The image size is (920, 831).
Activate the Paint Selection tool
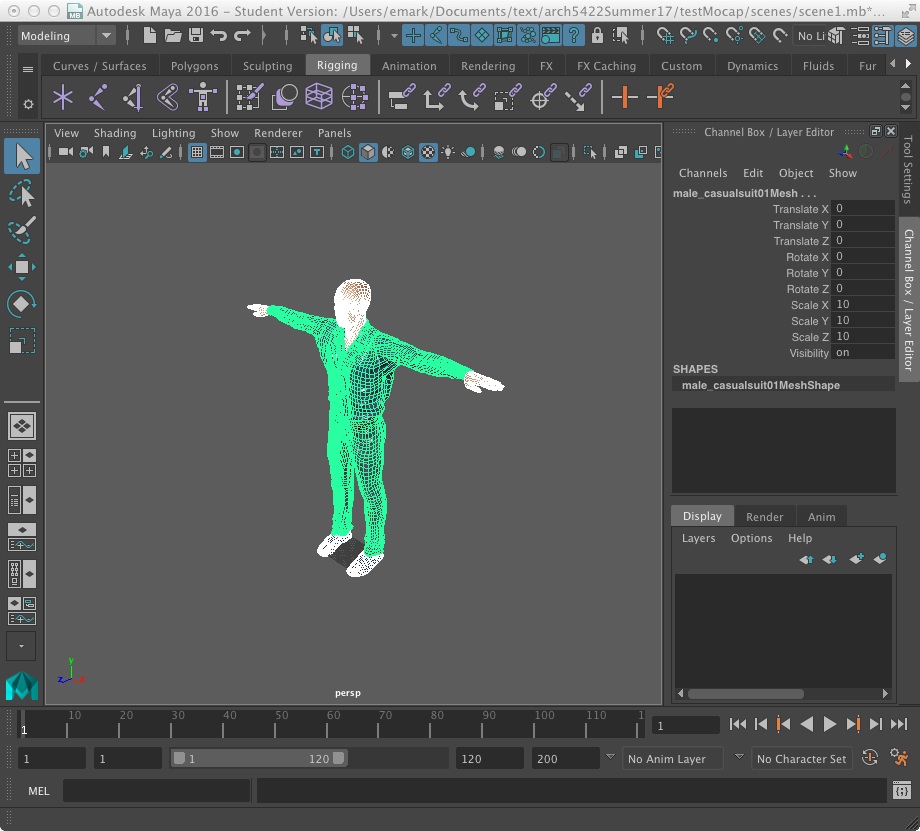tap(22, 230)
